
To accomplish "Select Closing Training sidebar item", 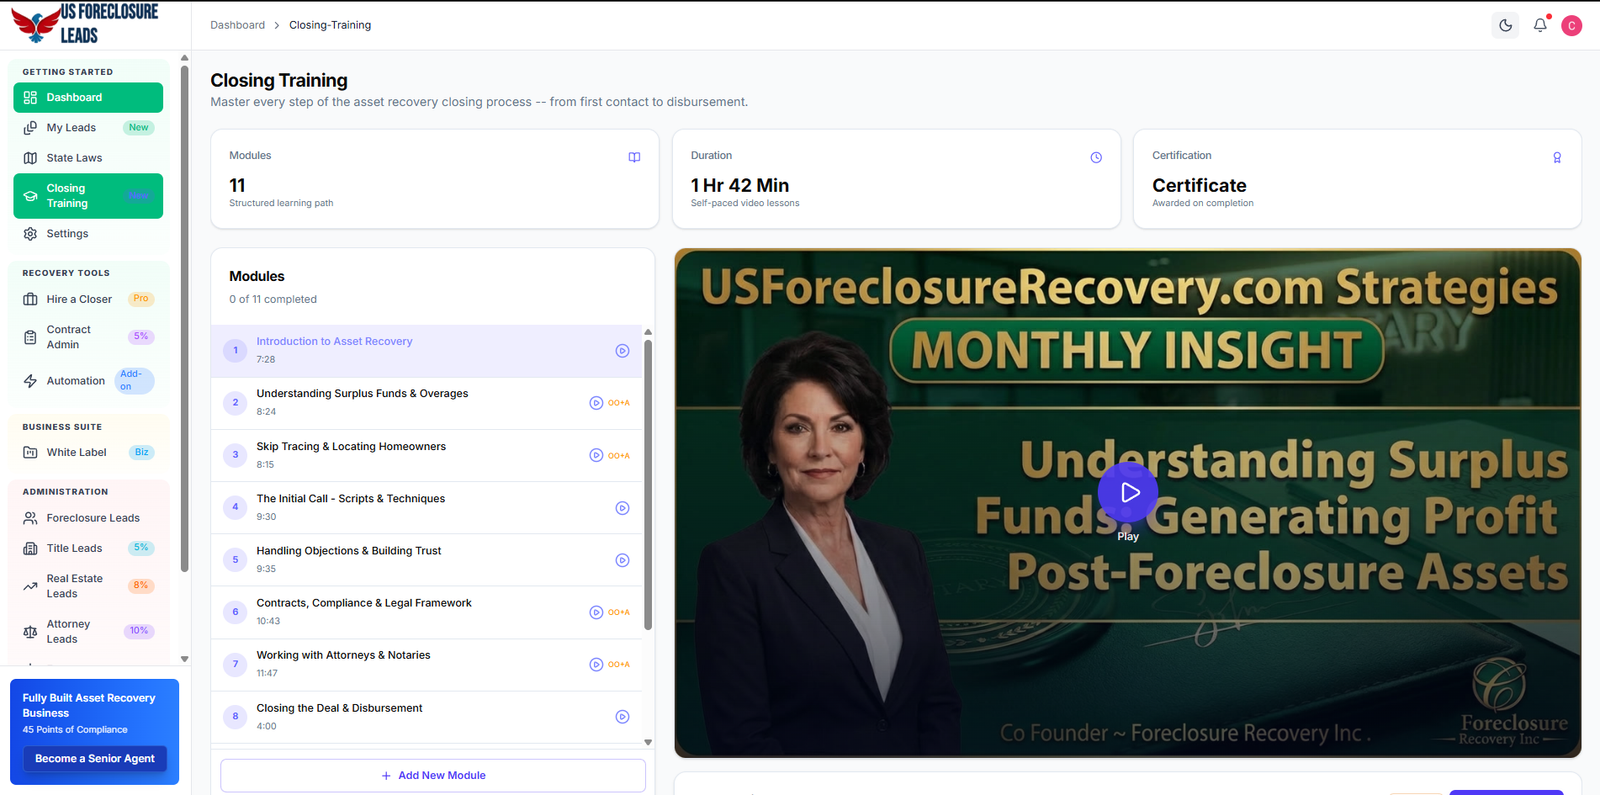I will (88, 196).
